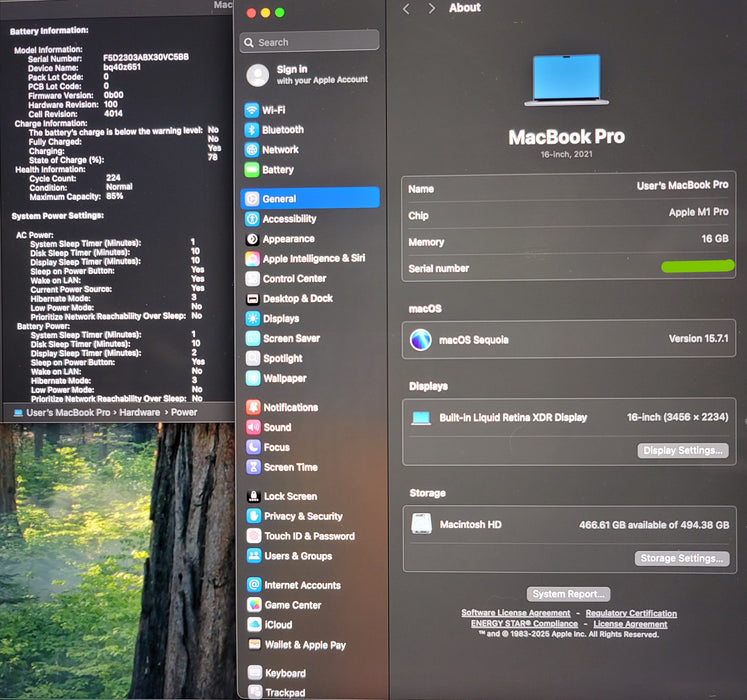Click the macOS Sequoia logo icon
747x700 pixels.
click(x=421, y=340)
